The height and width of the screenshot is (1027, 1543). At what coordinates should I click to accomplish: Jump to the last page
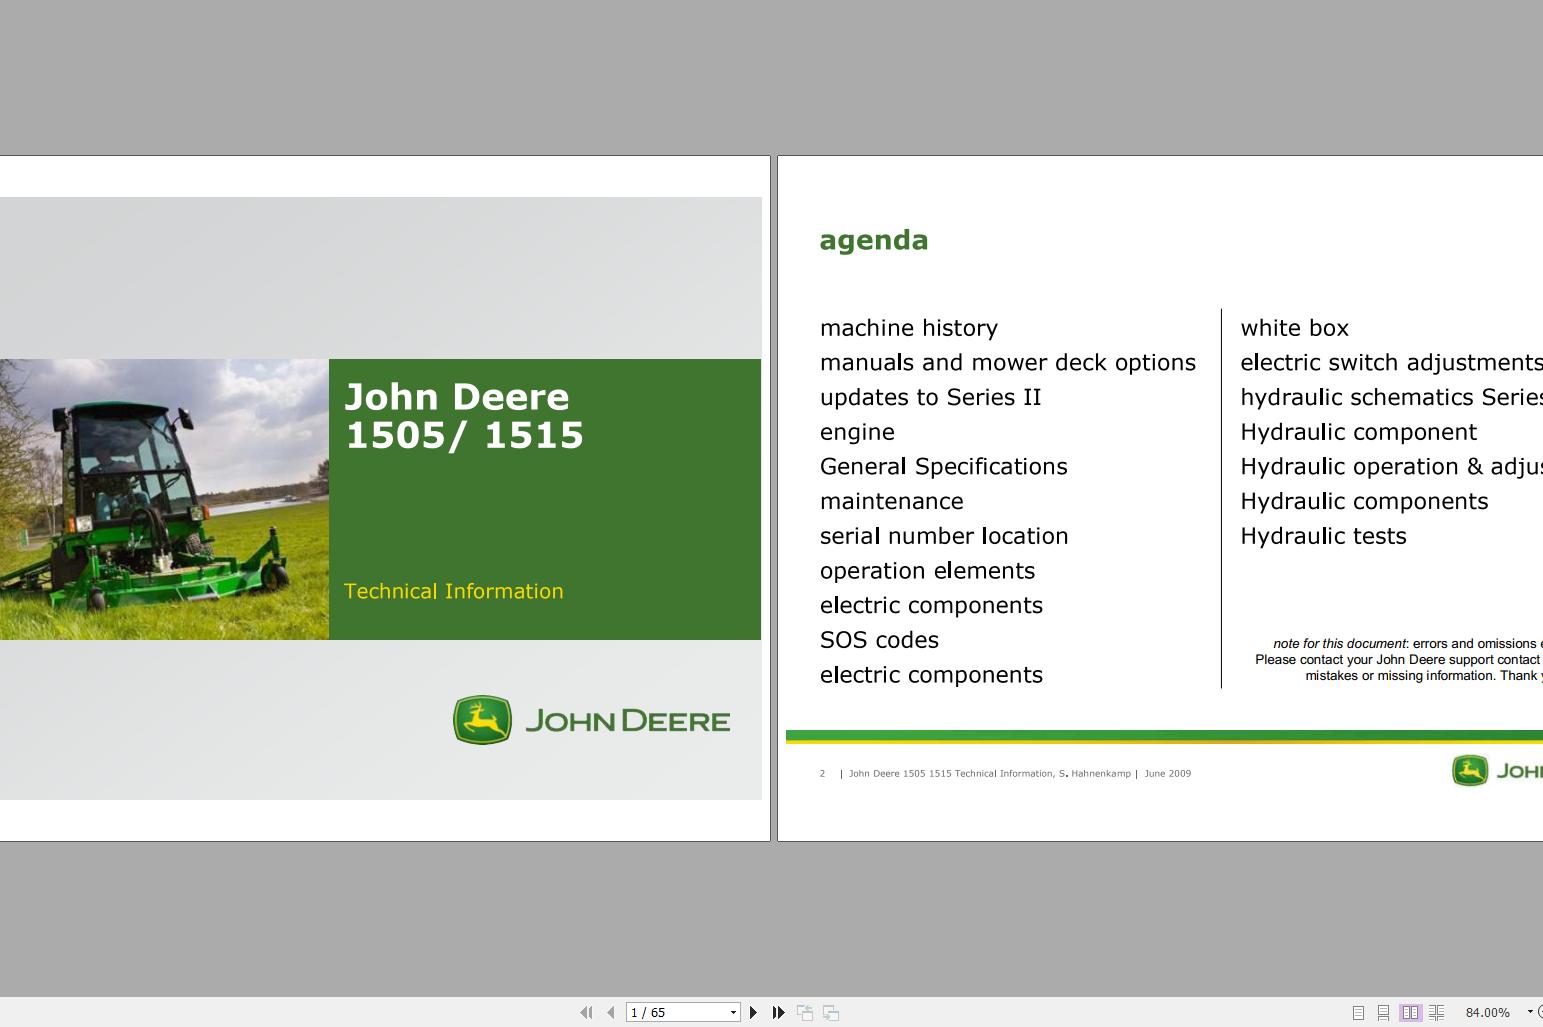(x=778, y=1012)
